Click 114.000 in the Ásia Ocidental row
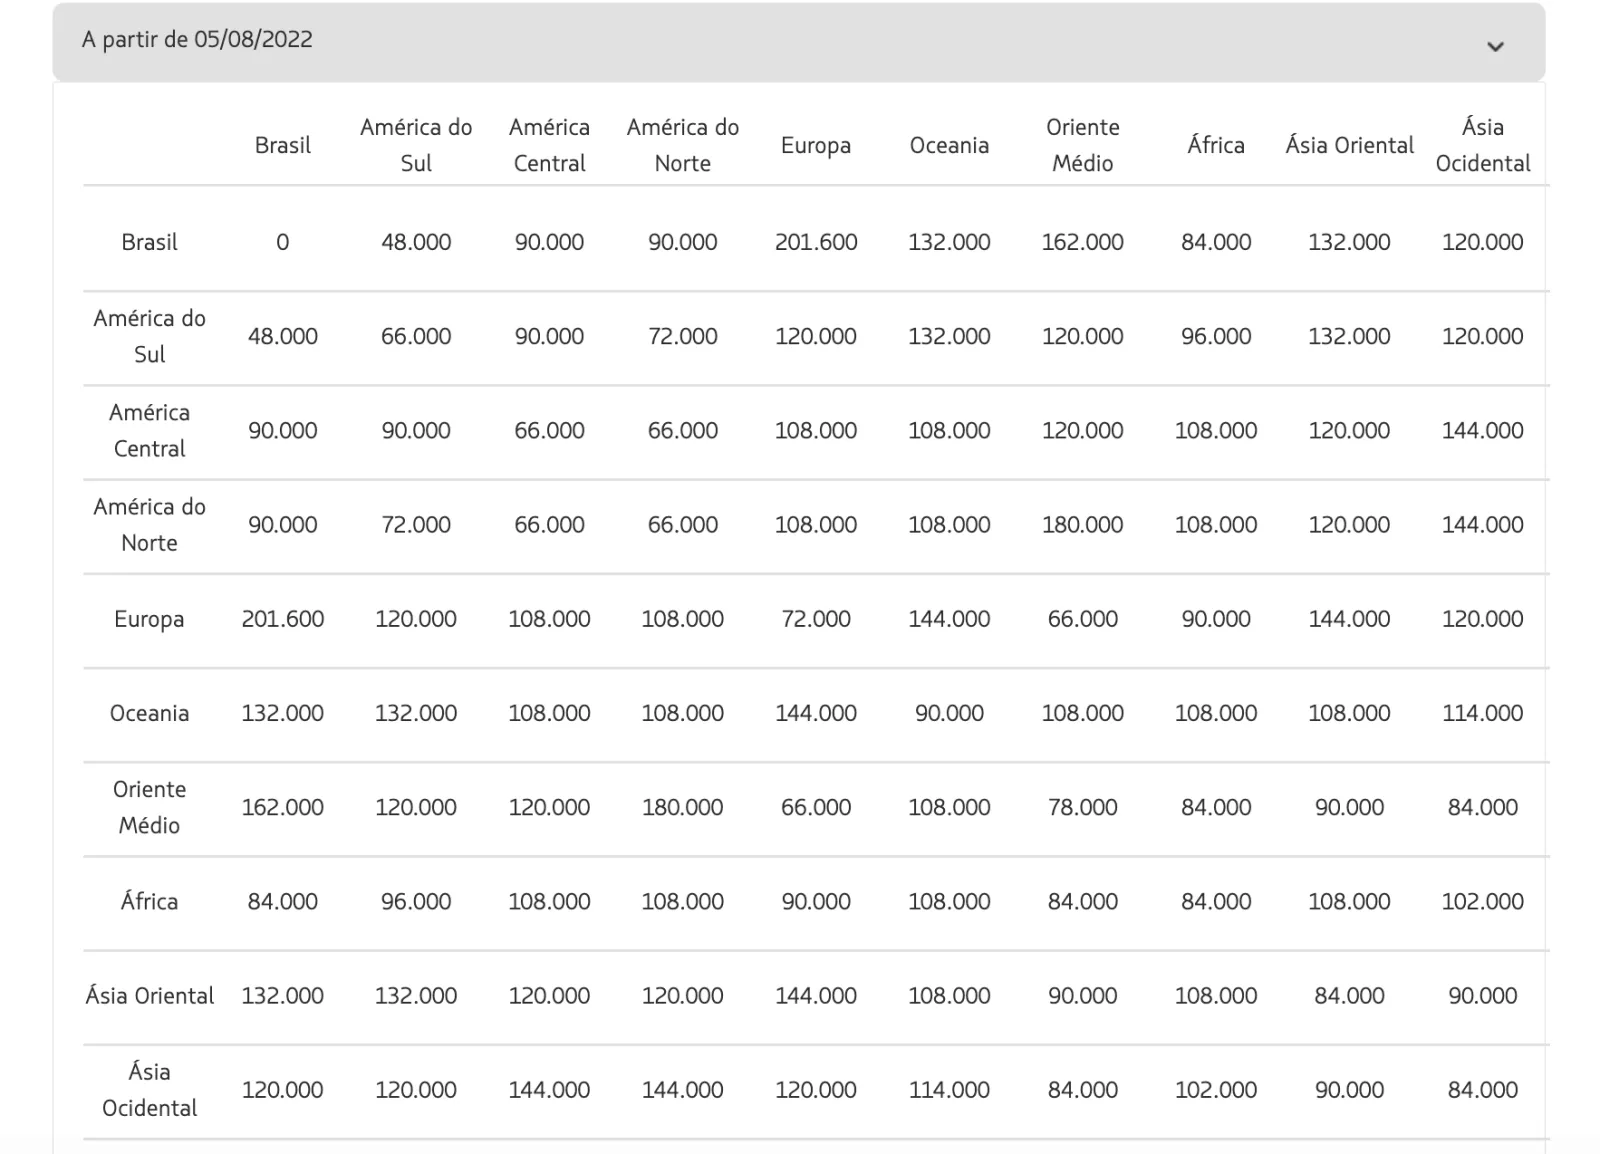Image resolution: width=1600 pixels, height=1154 pixels. tap(949, 1089)
